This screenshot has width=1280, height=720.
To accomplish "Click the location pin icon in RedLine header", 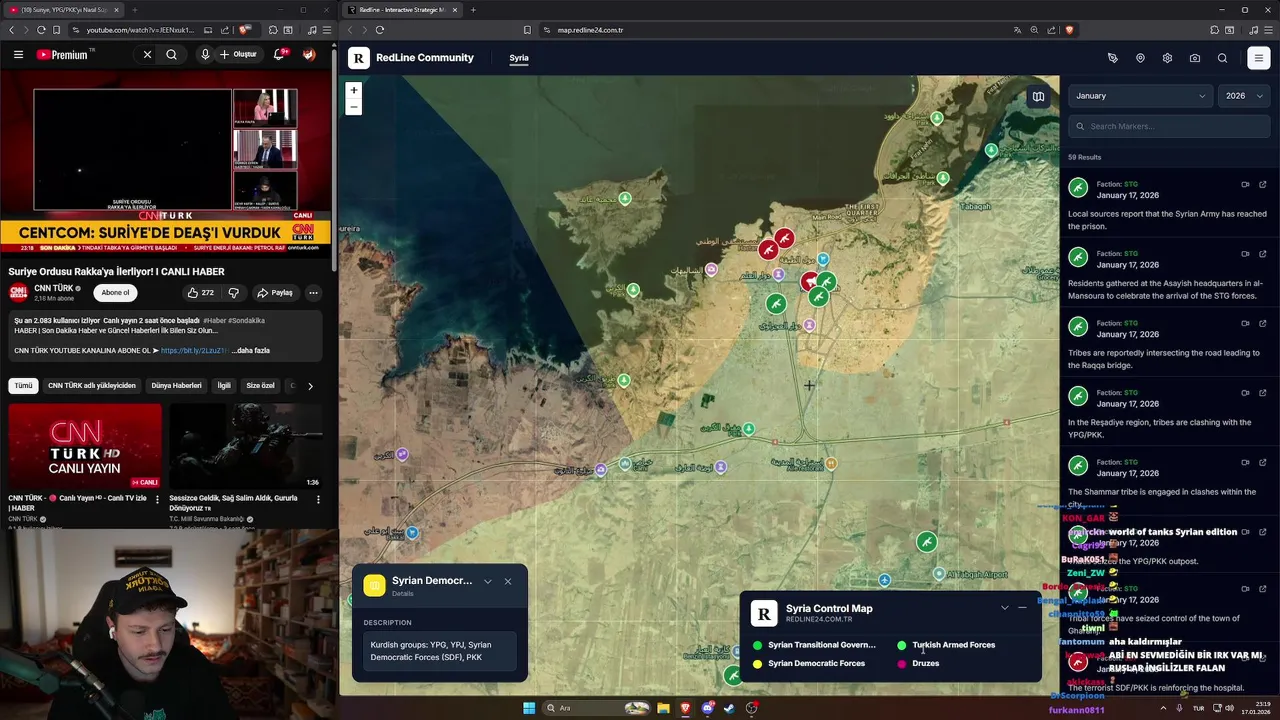I will 1140,58.
